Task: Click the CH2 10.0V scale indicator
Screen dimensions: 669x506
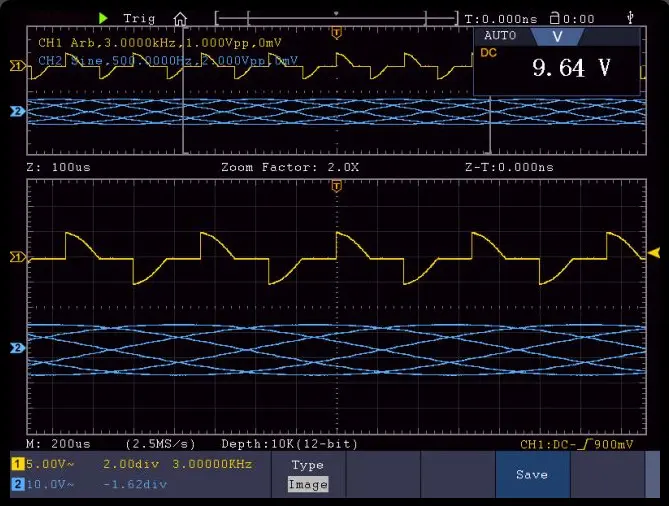Action: point(40,484)
